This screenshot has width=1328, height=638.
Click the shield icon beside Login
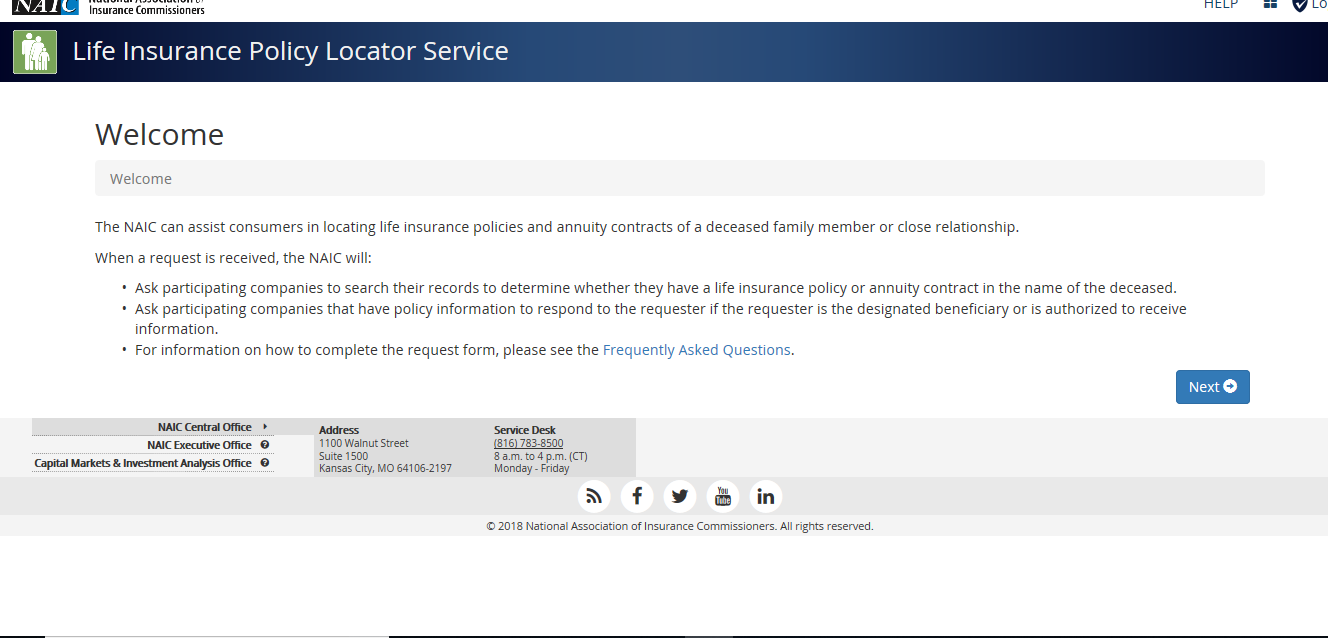(x=1299, y=5)
